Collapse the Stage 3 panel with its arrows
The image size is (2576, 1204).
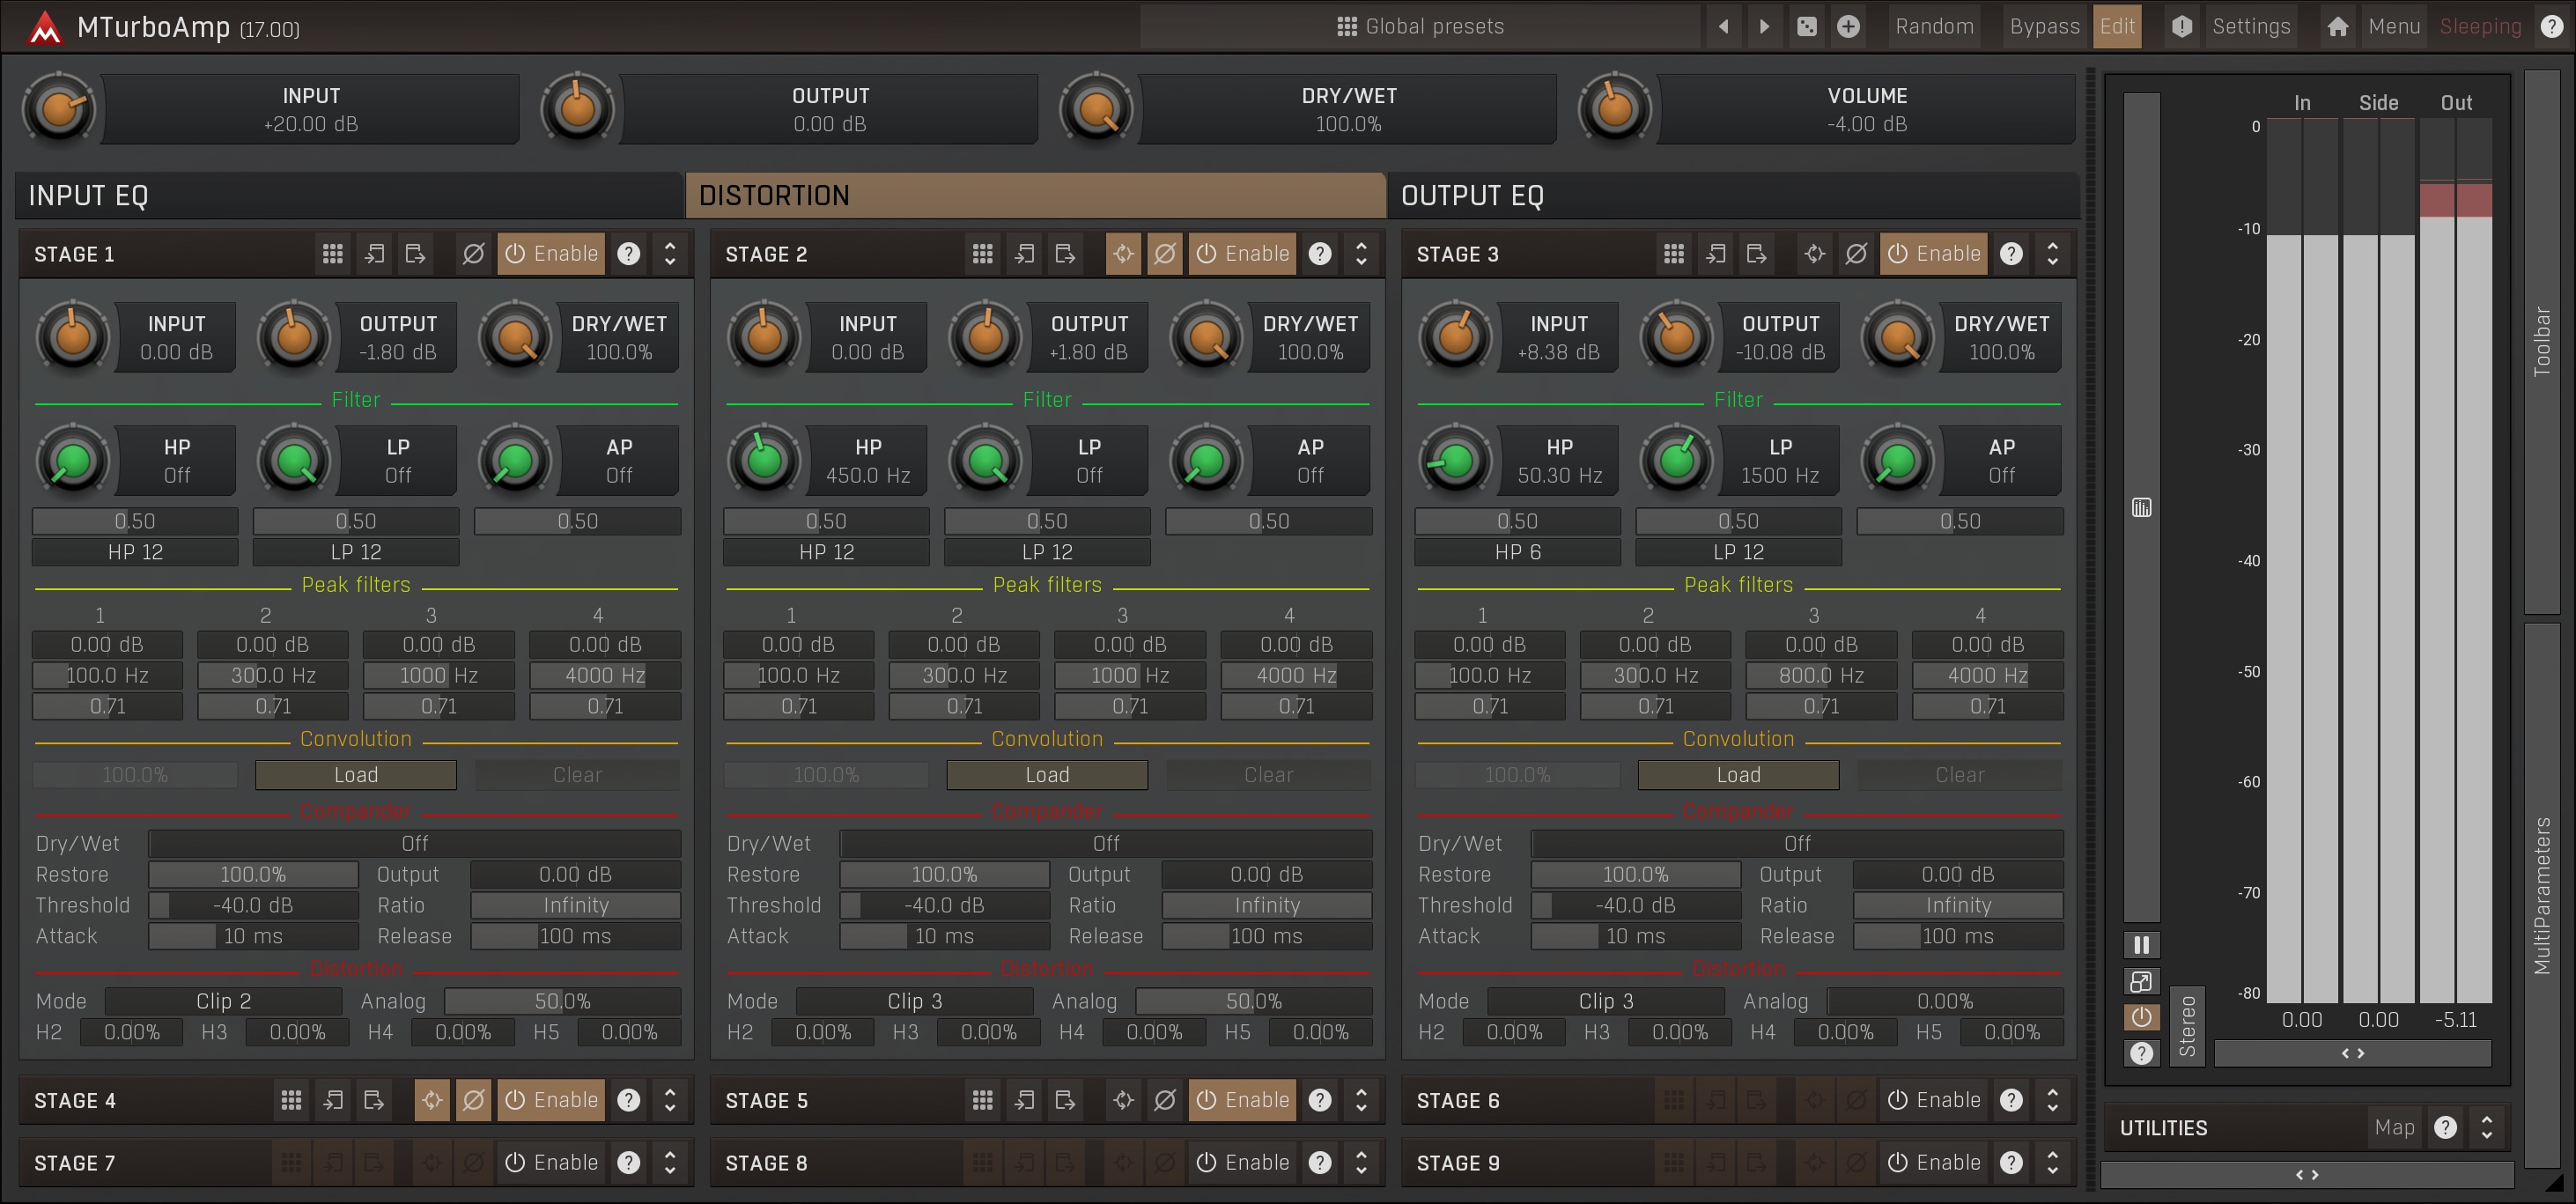click(2053, 254)
